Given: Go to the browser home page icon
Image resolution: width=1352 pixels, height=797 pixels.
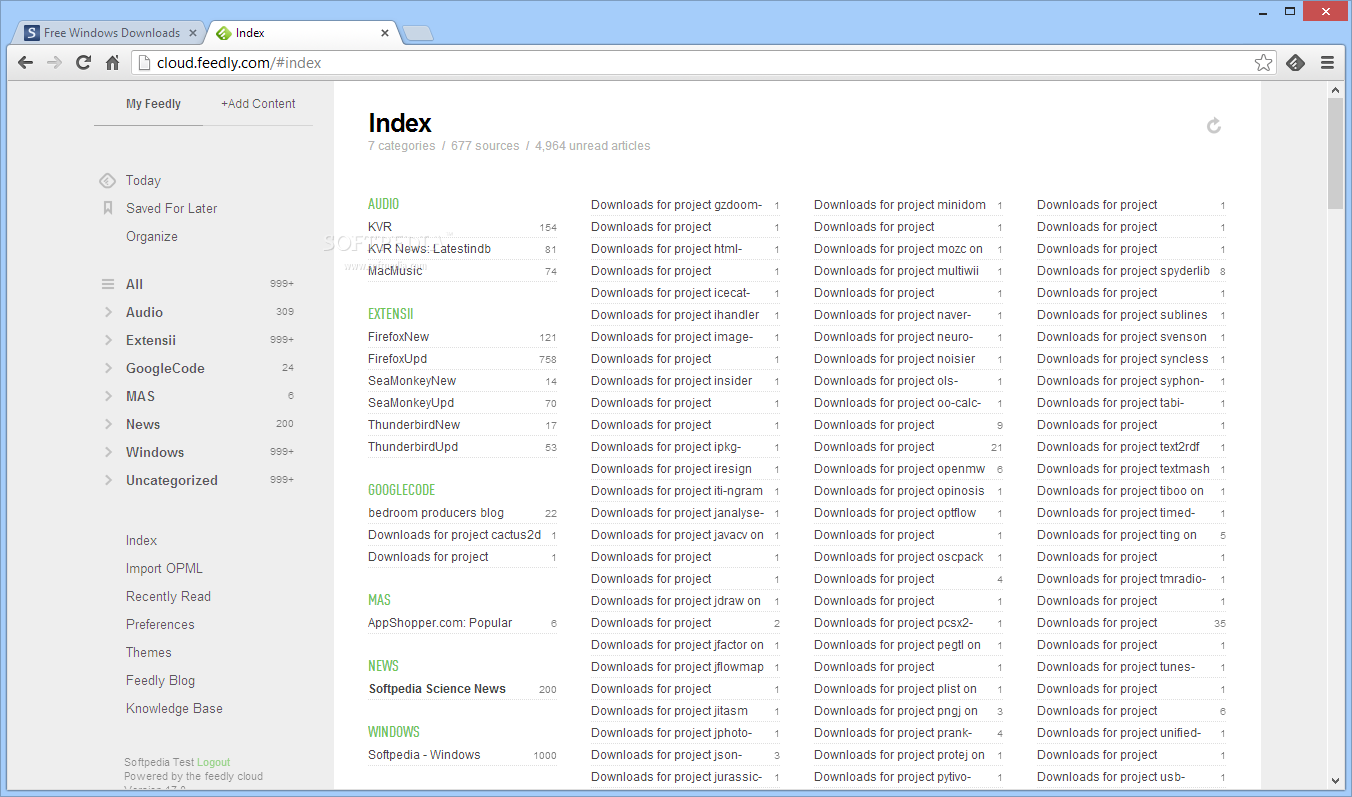Looking at the screenshot, I should coord(113,62).
